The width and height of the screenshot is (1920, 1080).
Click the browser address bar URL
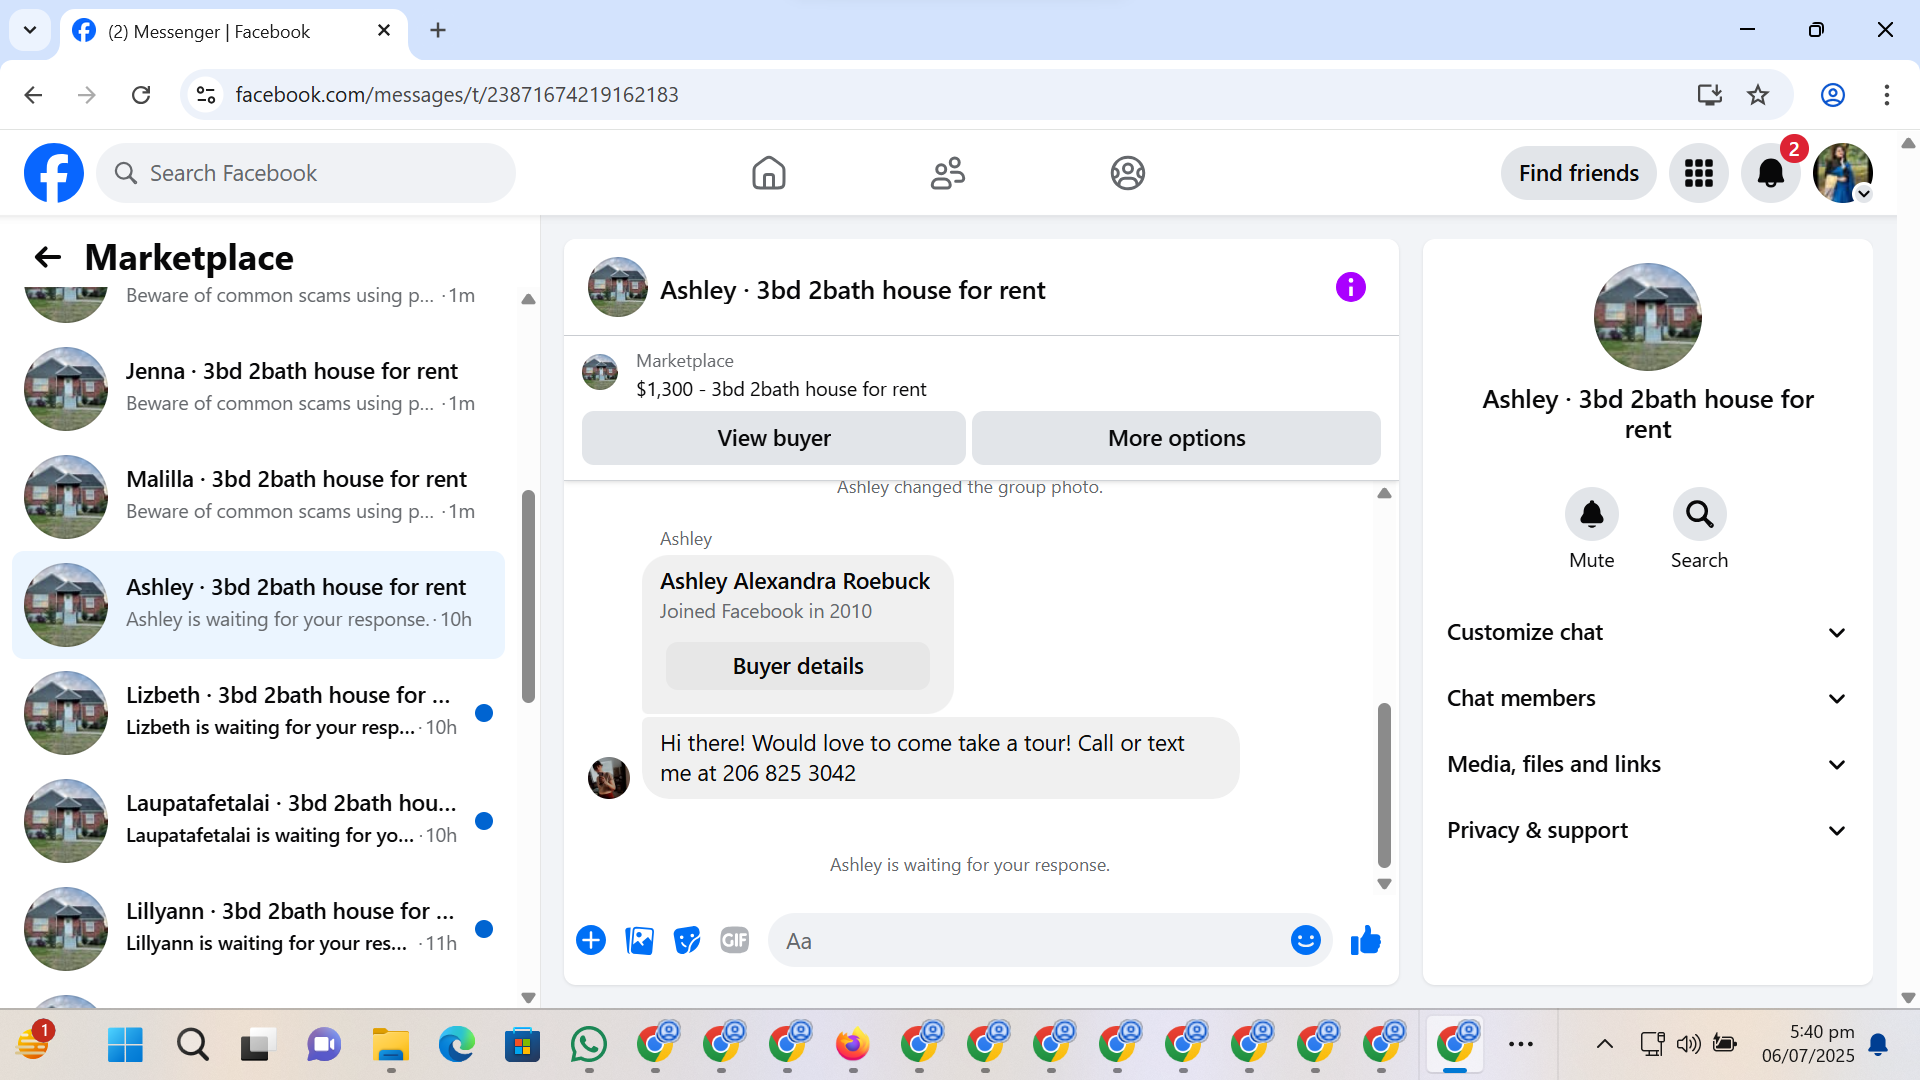(x=457, y=95)
